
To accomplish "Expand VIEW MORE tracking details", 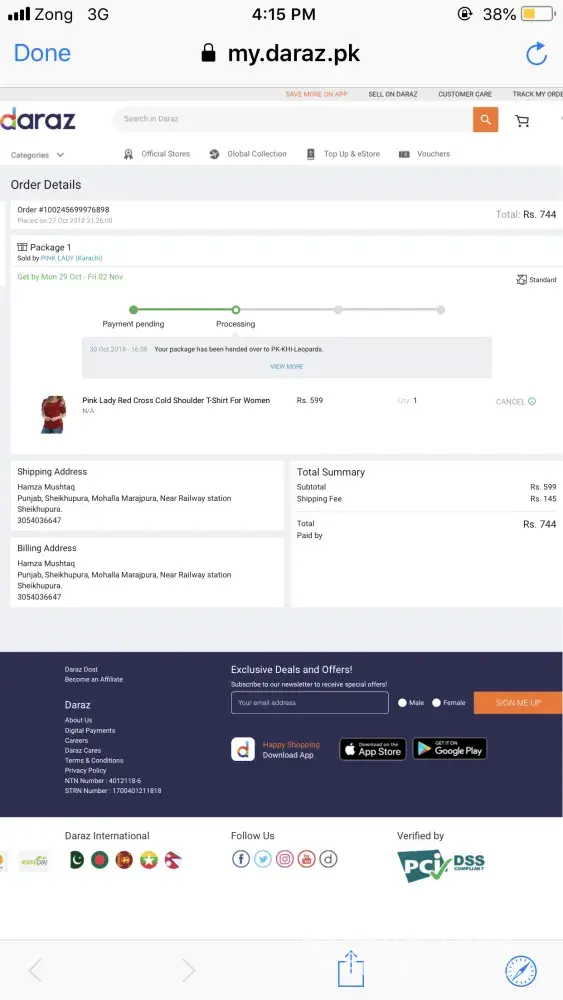I will (x=287, y=367).
